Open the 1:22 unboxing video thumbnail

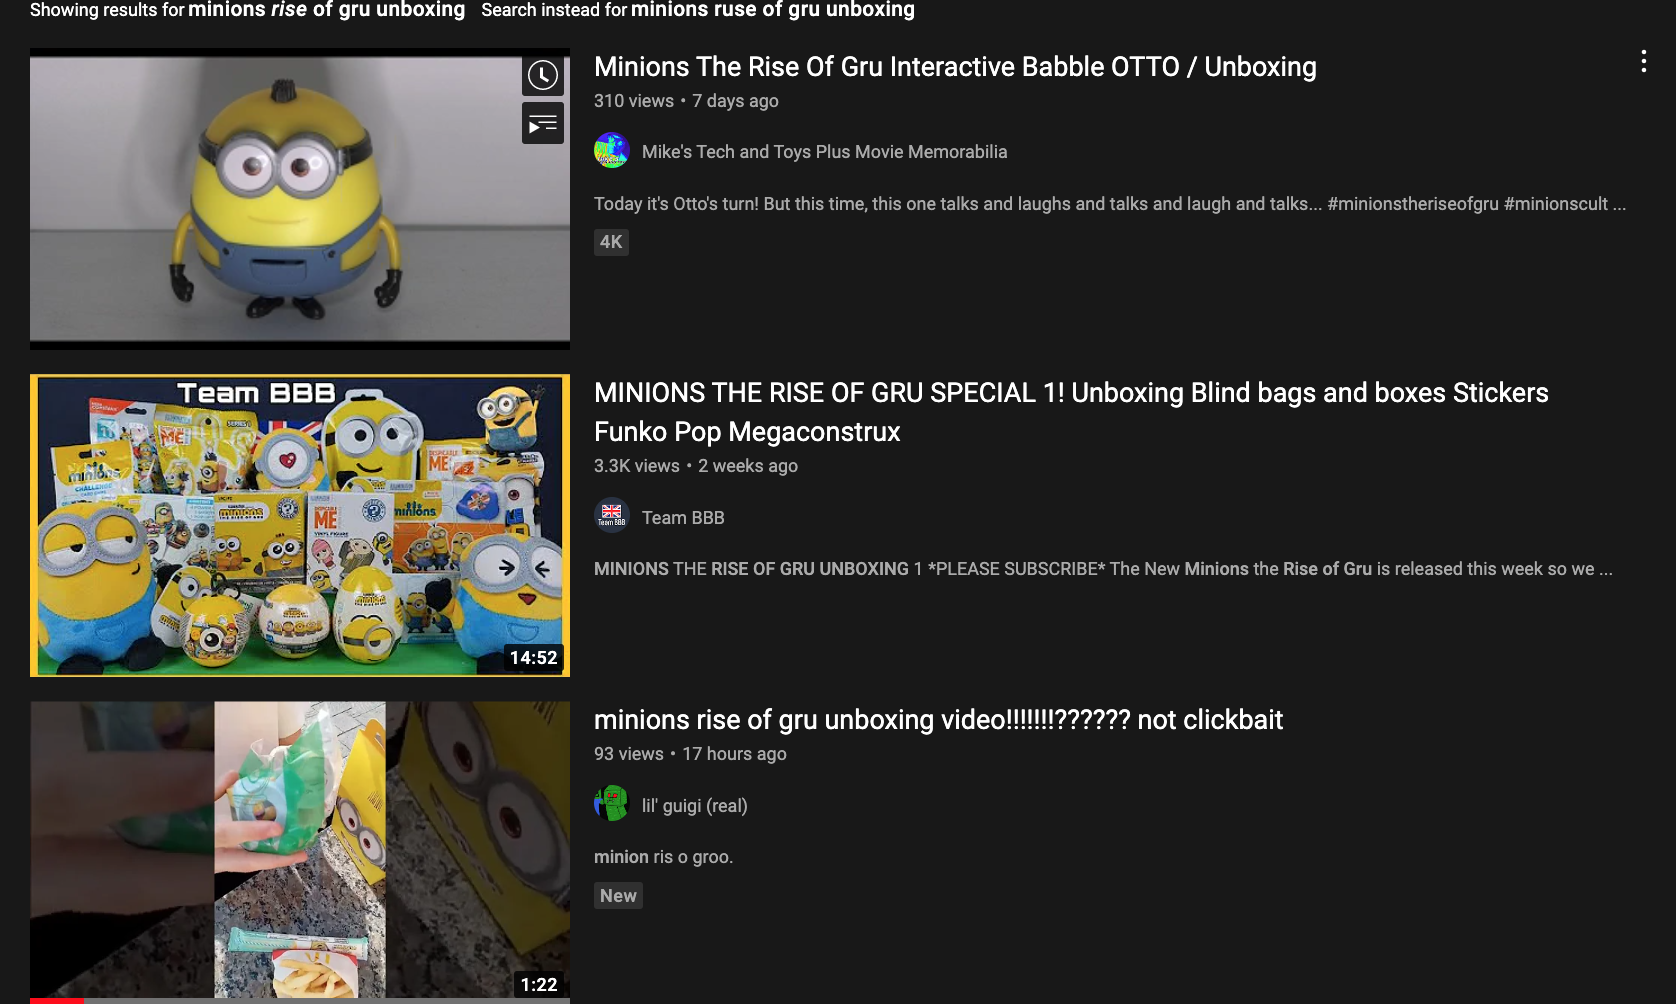(300, 848)
